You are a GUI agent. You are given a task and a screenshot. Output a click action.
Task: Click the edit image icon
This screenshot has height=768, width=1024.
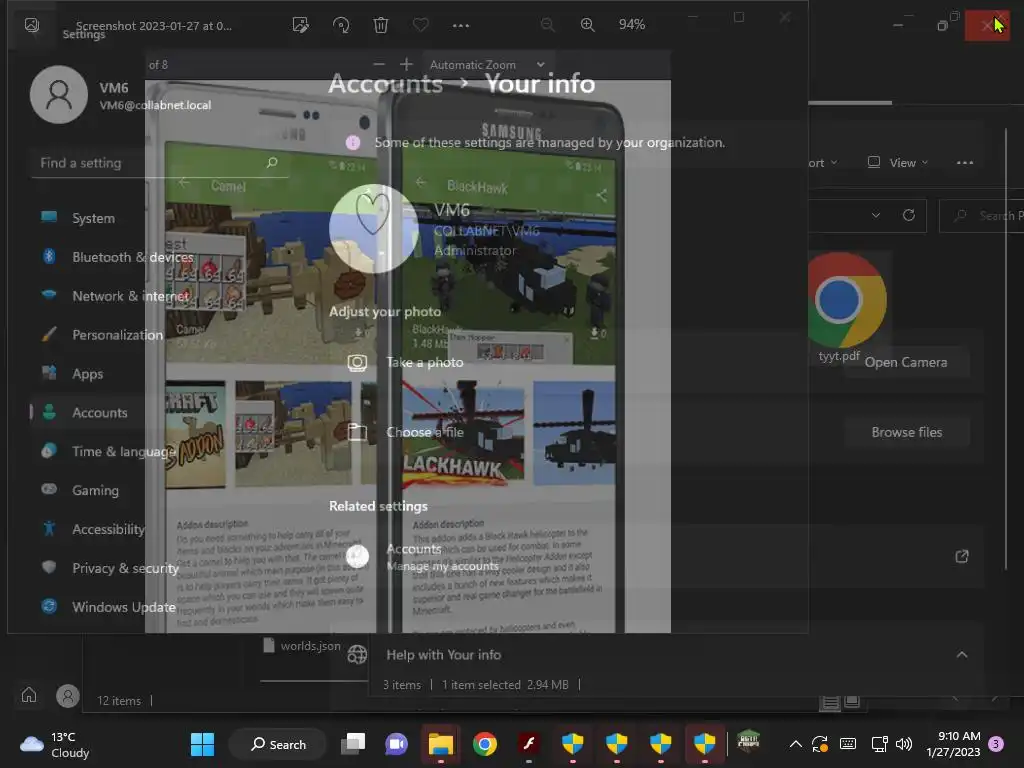tap(299, 25)
